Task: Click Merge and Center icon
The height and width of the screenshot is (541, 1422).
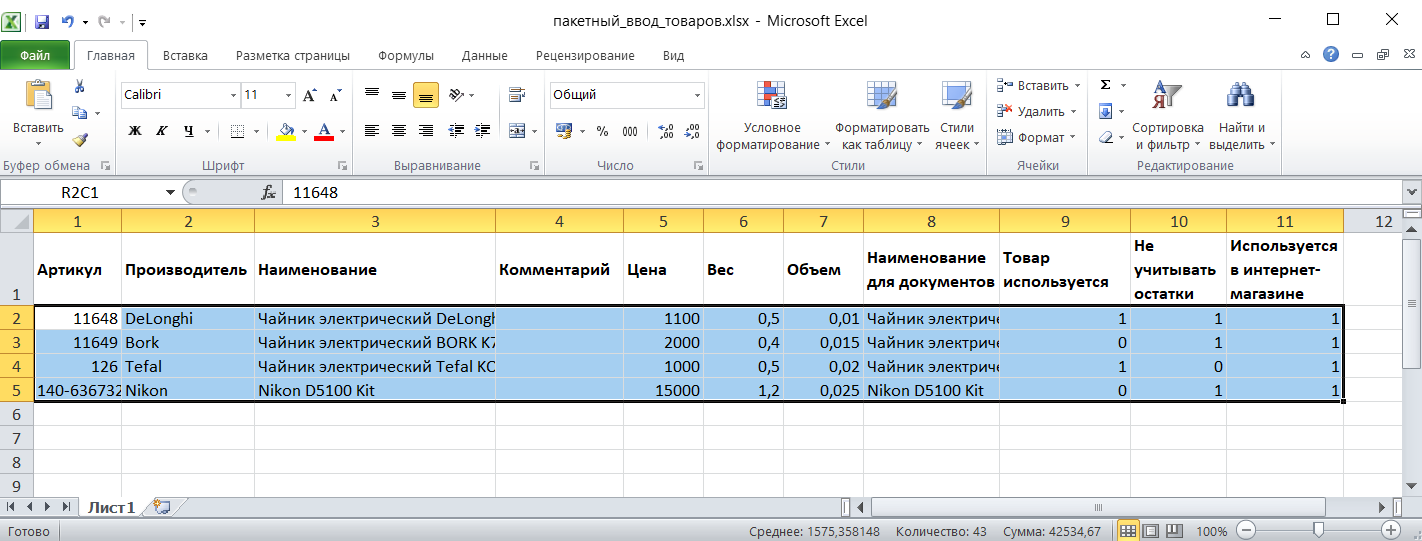Action: click(x=515, y=131)
